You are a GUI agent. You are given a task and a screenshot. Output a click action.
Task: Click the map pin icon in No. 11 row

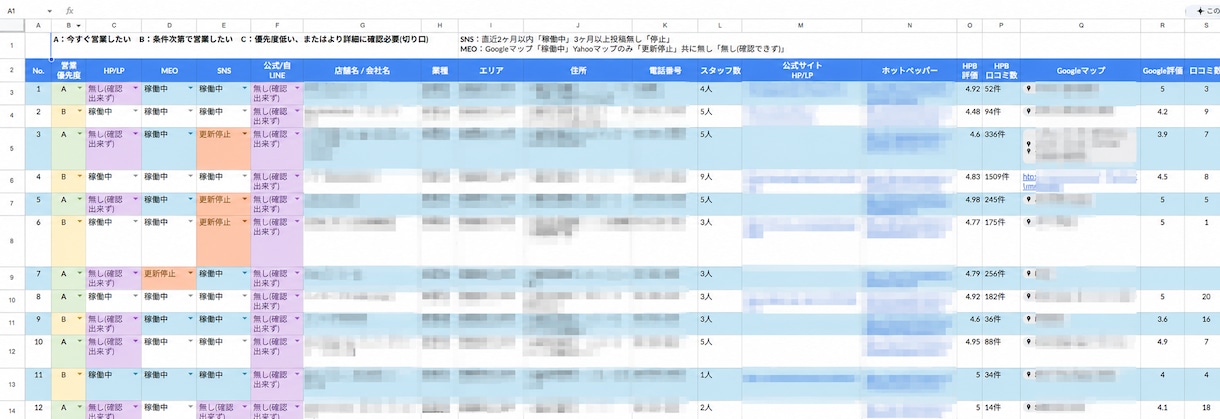pyautogui.click(x=1027, y=375)
